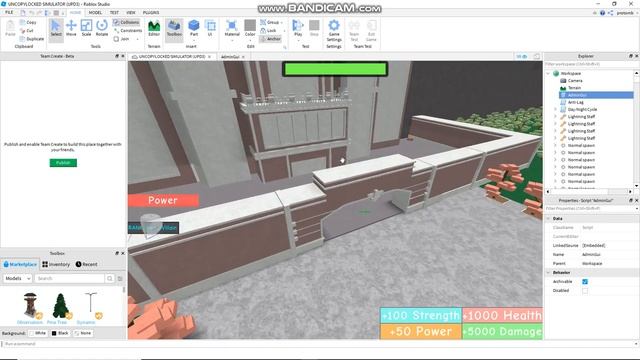The width and height of the screenshot is (640, 360).
Task: Open the UI insert tool
Action: (210, 28)
